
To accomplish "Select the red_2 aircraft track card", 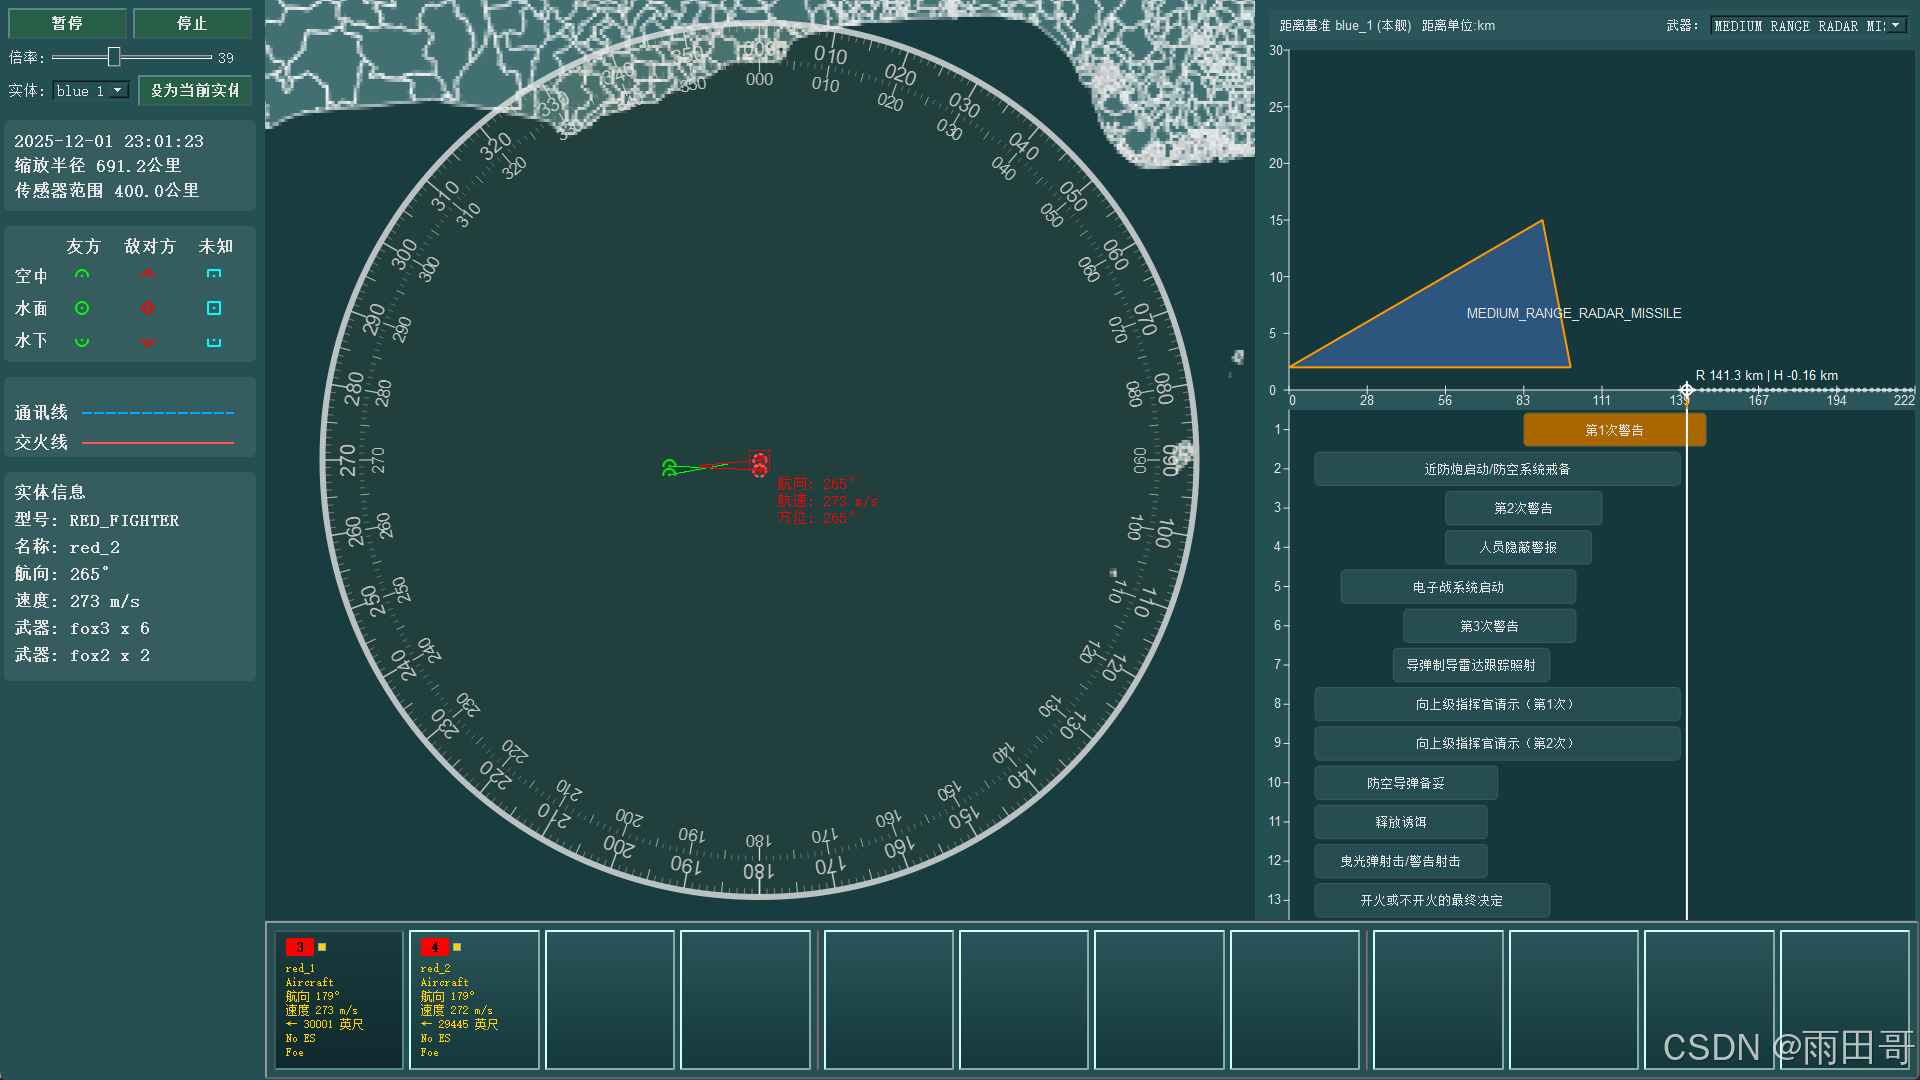I will coord(474,999).
